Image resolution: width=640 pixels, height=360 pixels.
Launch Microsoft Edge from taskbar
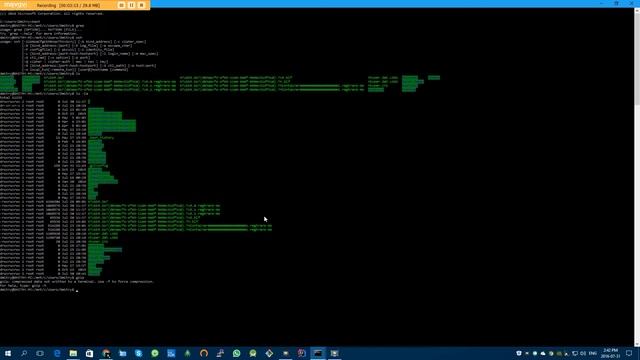(57, 353)
